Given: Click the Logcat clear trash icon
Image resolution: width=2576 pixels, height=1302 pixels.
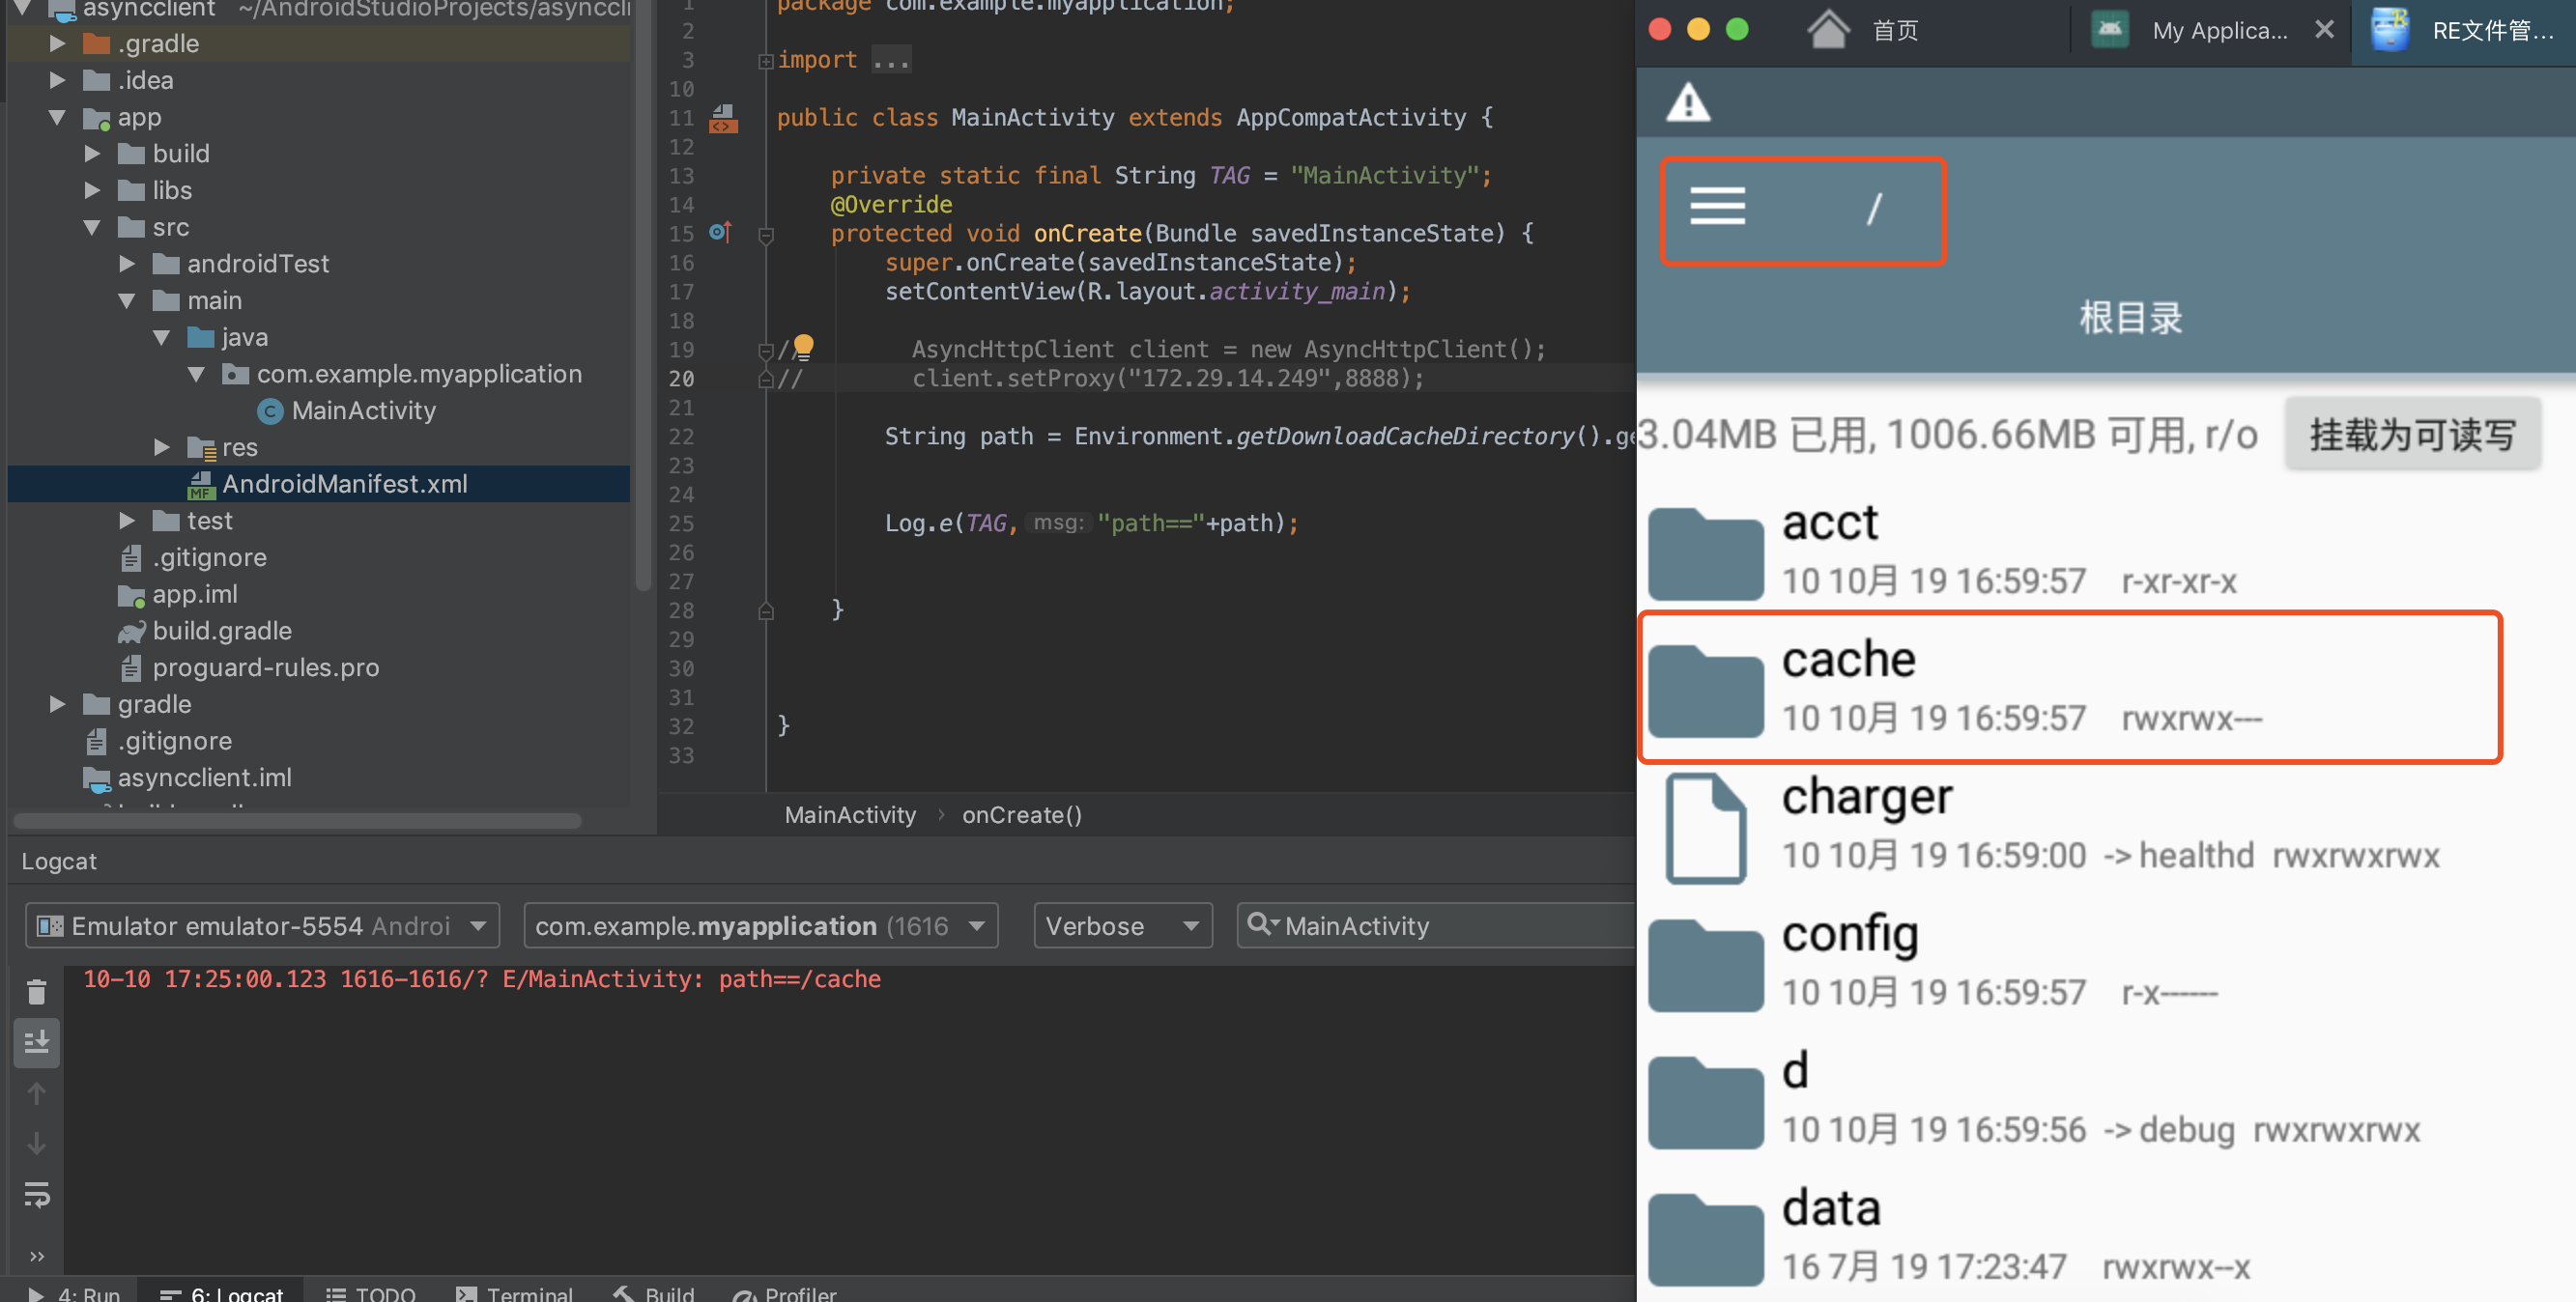Looking at the screenshot, I should click(x=37, y=991).
